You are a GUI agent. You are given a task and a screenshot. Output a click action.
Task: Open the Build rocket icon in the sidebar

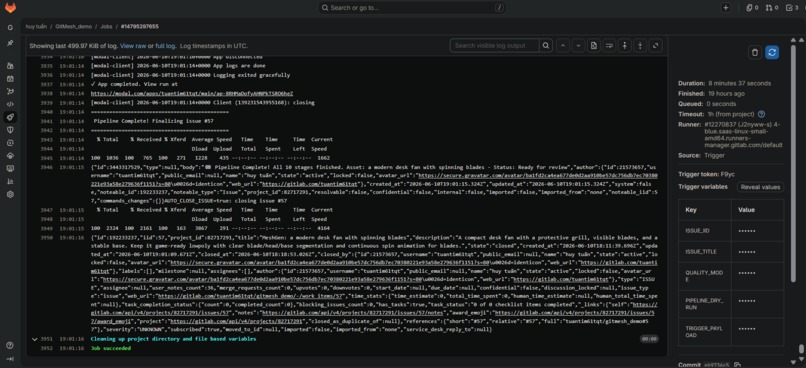(10, 117)
